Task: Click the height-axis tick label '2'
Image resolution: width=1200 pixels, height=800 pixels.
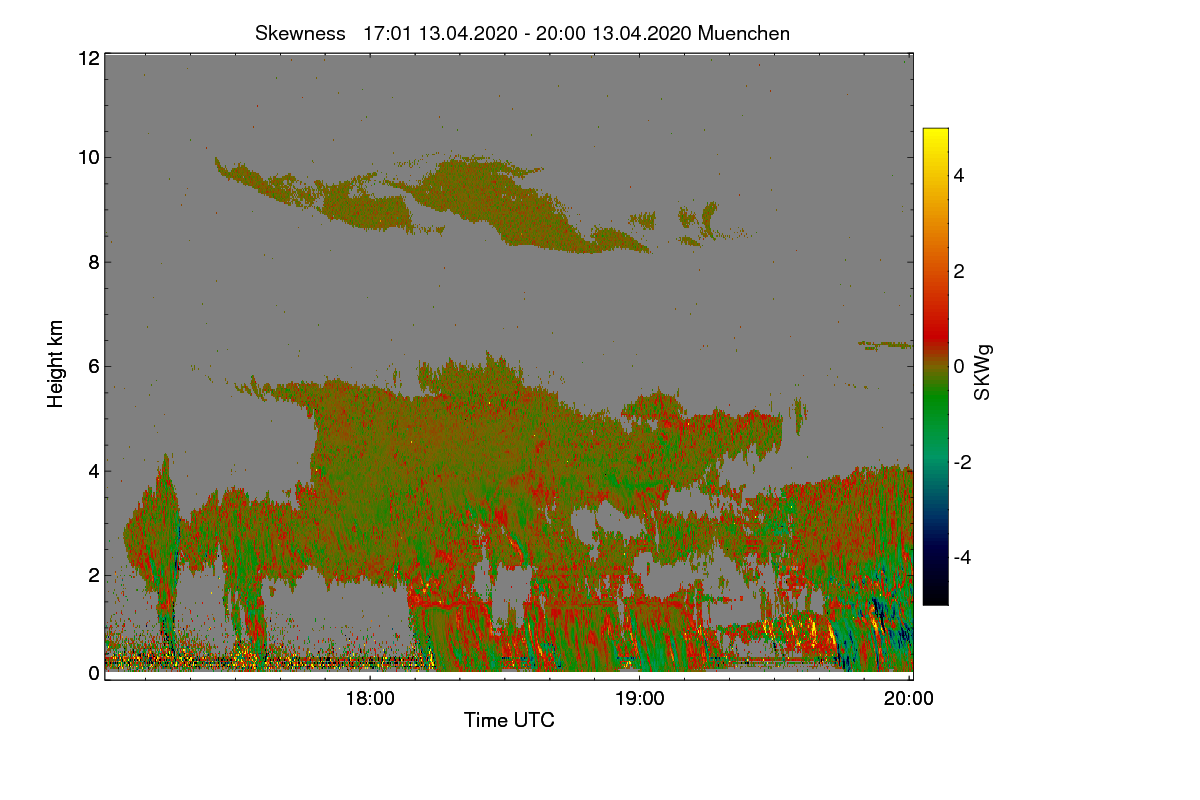Action: (93, 574)
